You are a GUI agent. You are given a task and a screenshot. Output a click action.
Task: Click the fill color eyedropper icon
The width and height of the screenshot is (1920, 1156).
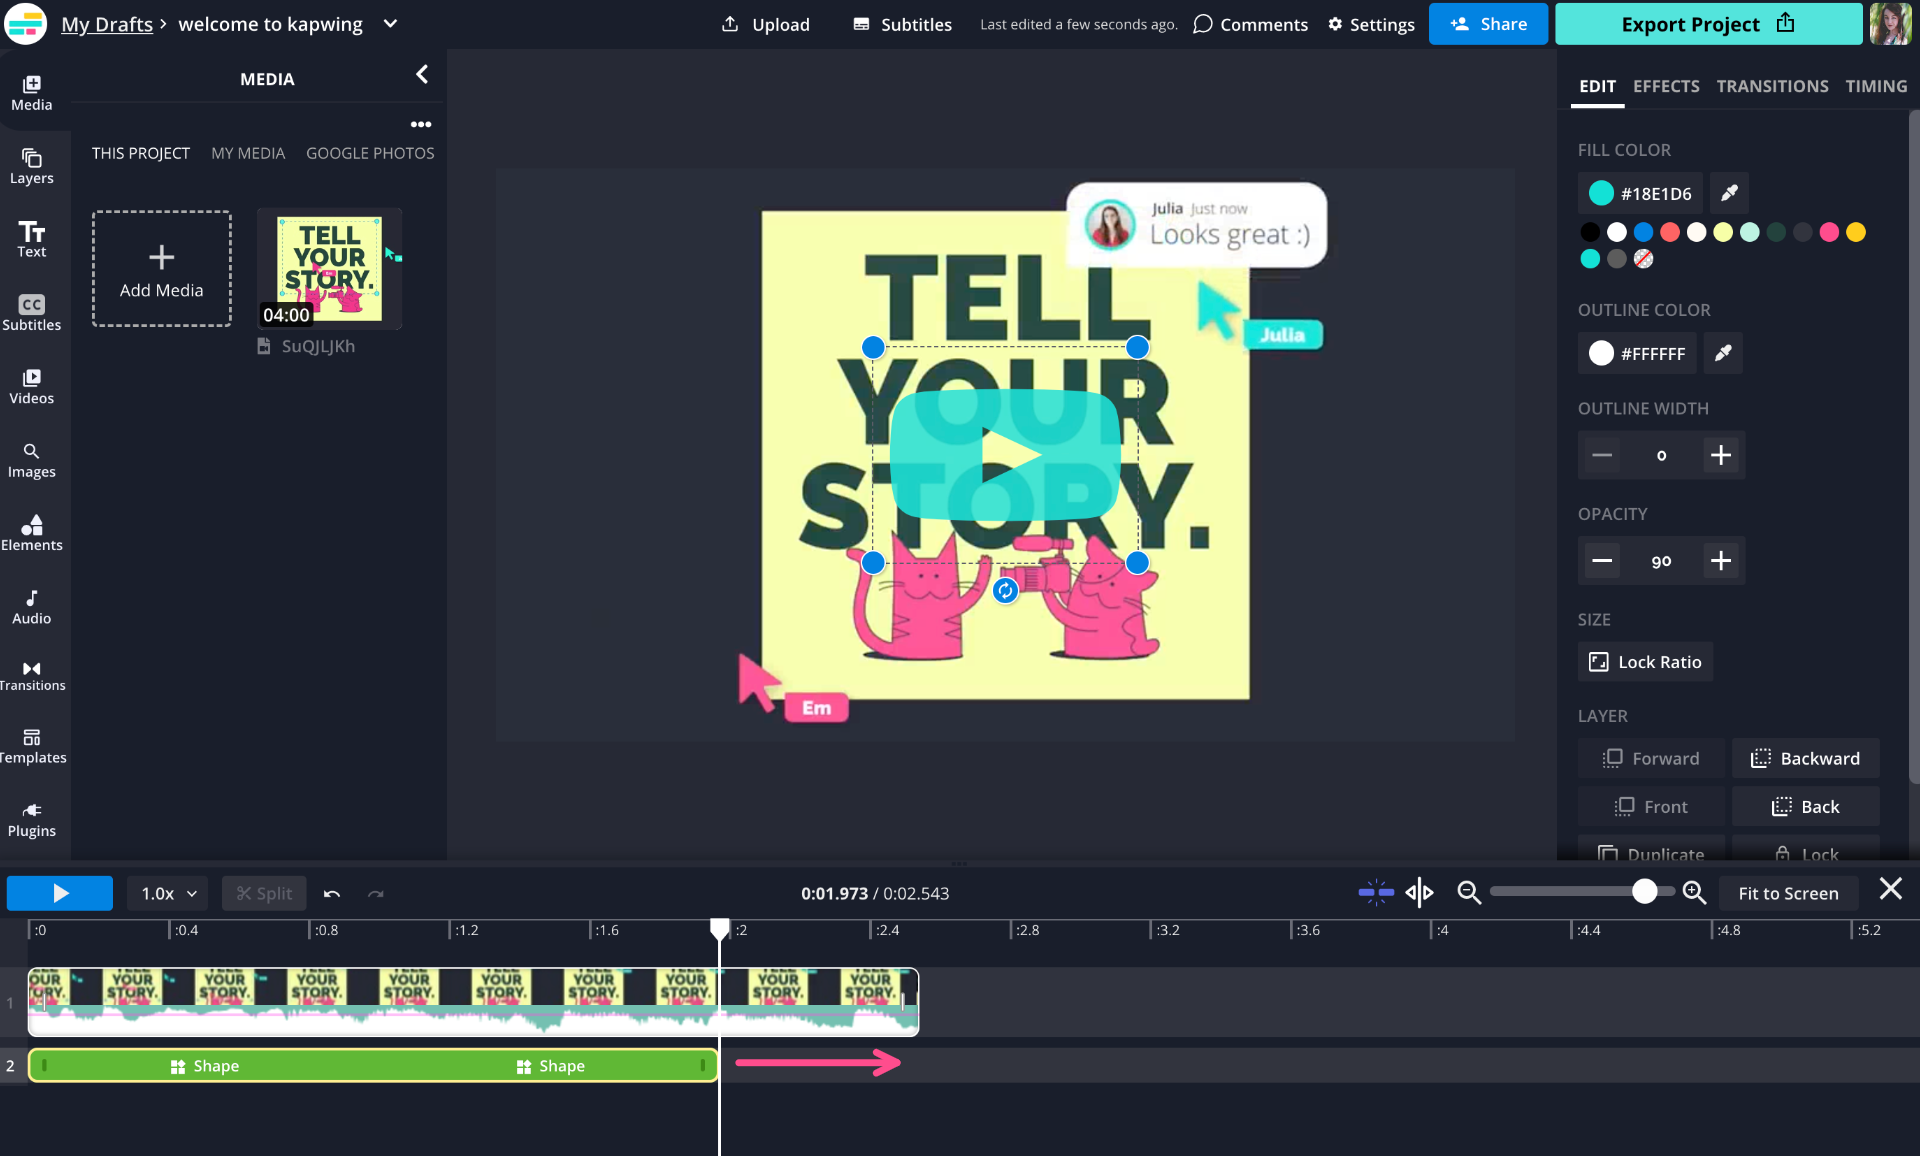click(x=1729, y=193)
